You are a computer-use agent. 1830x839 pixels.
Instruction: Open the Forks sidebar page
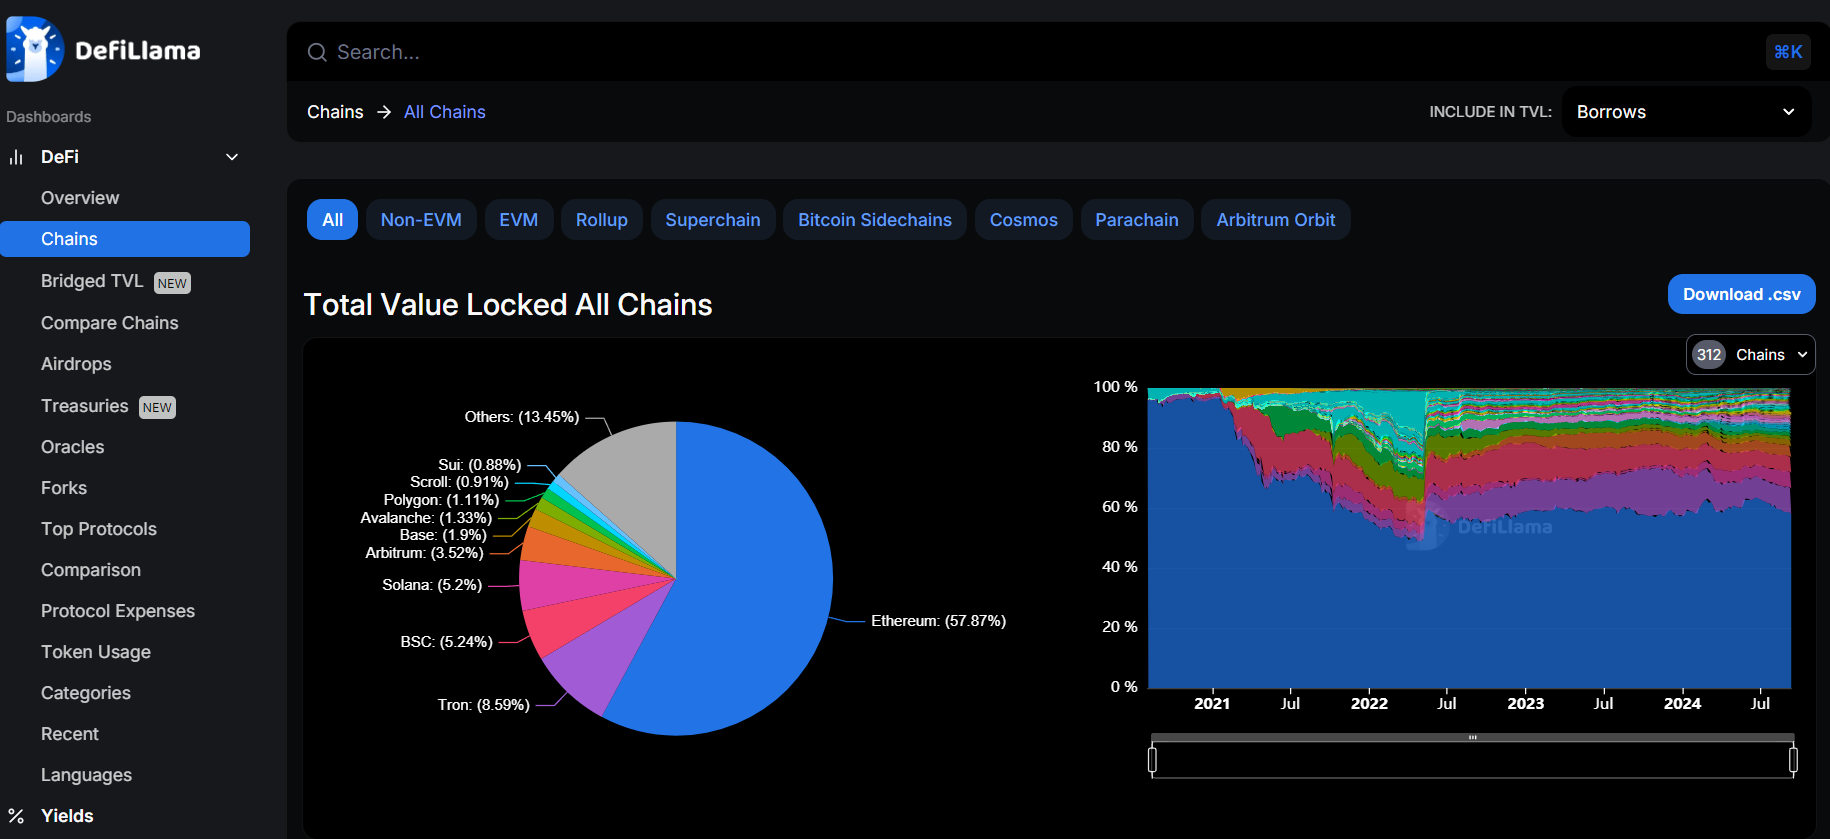pyautogui.click(x=64, y=488)
